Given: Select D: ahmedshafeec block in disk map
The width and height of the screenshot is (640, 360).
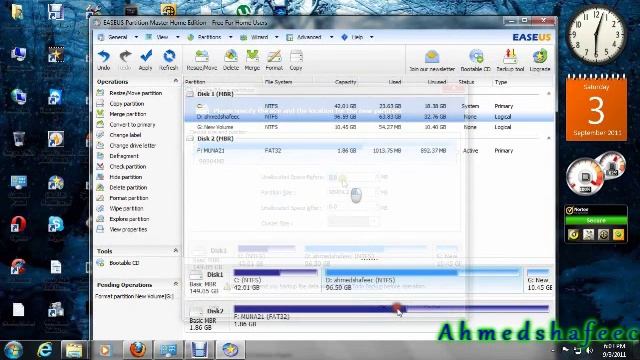Looking at the screenshot, I should [422, 280].
